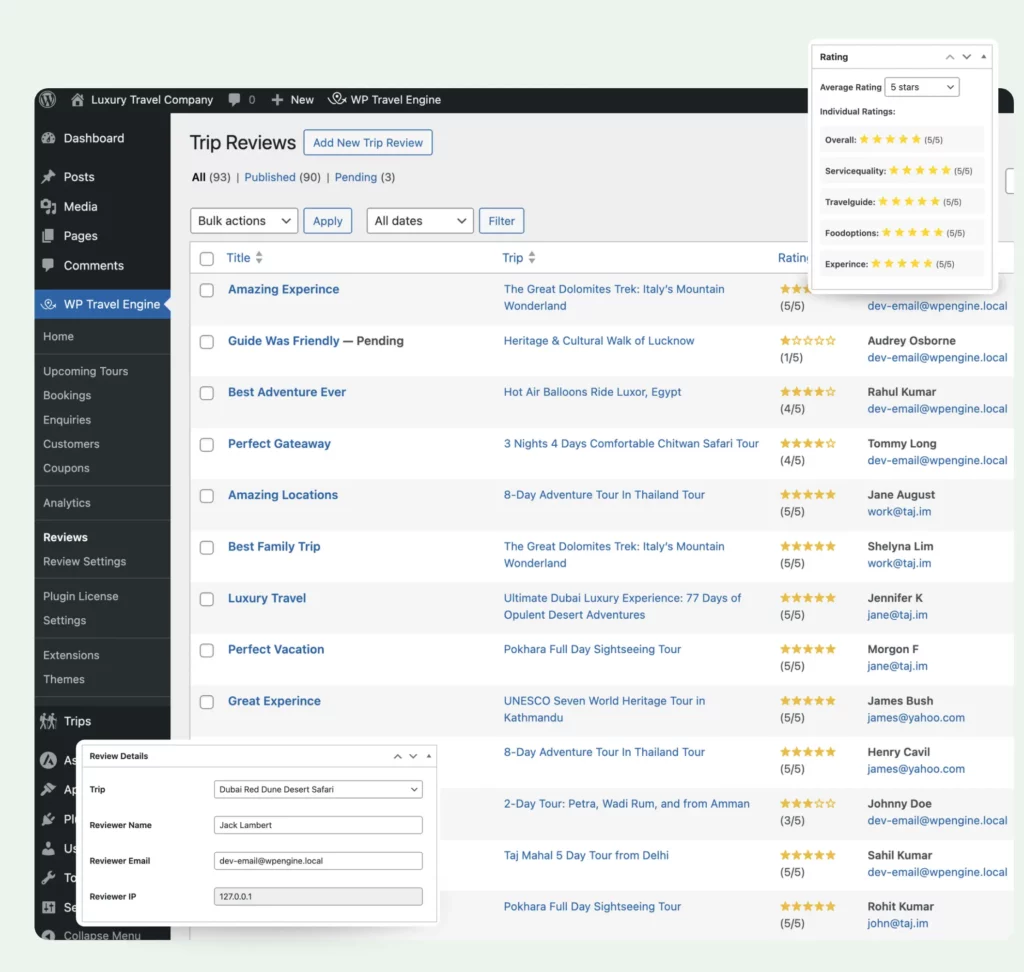Open the All dates dropdown
Image resolution: width=1024 pixels, height=972 pixels.
point(420,221)
